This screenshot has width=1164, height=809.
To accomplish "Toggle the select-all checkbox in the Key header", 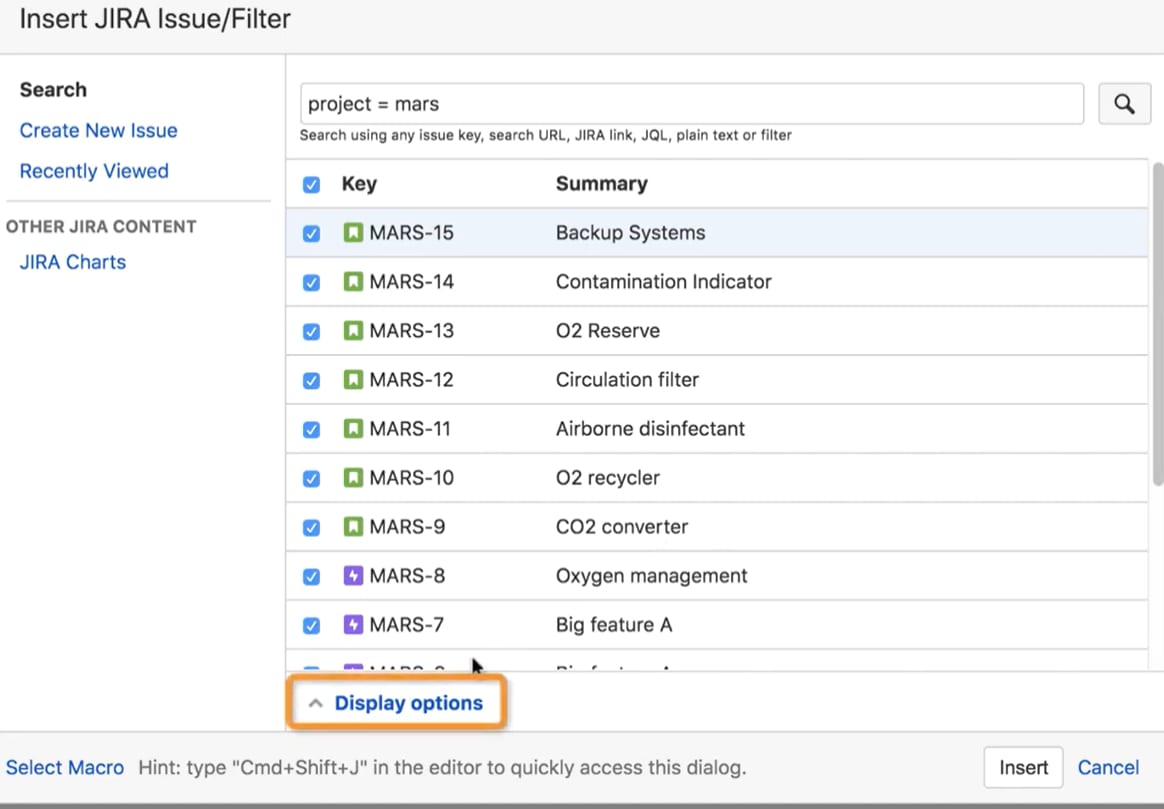I will tap(311, 185).
